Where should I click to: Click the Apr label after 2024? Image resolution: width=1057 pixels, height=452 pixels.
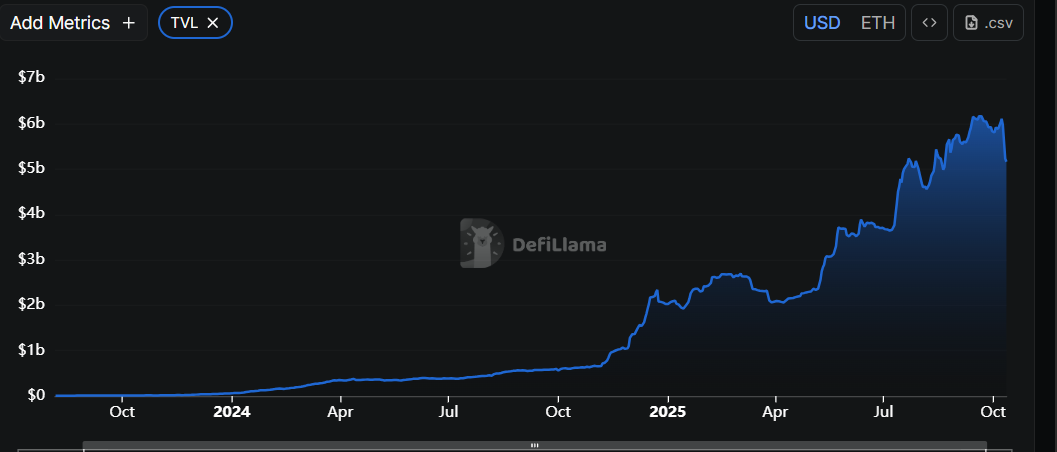[340, 412]
